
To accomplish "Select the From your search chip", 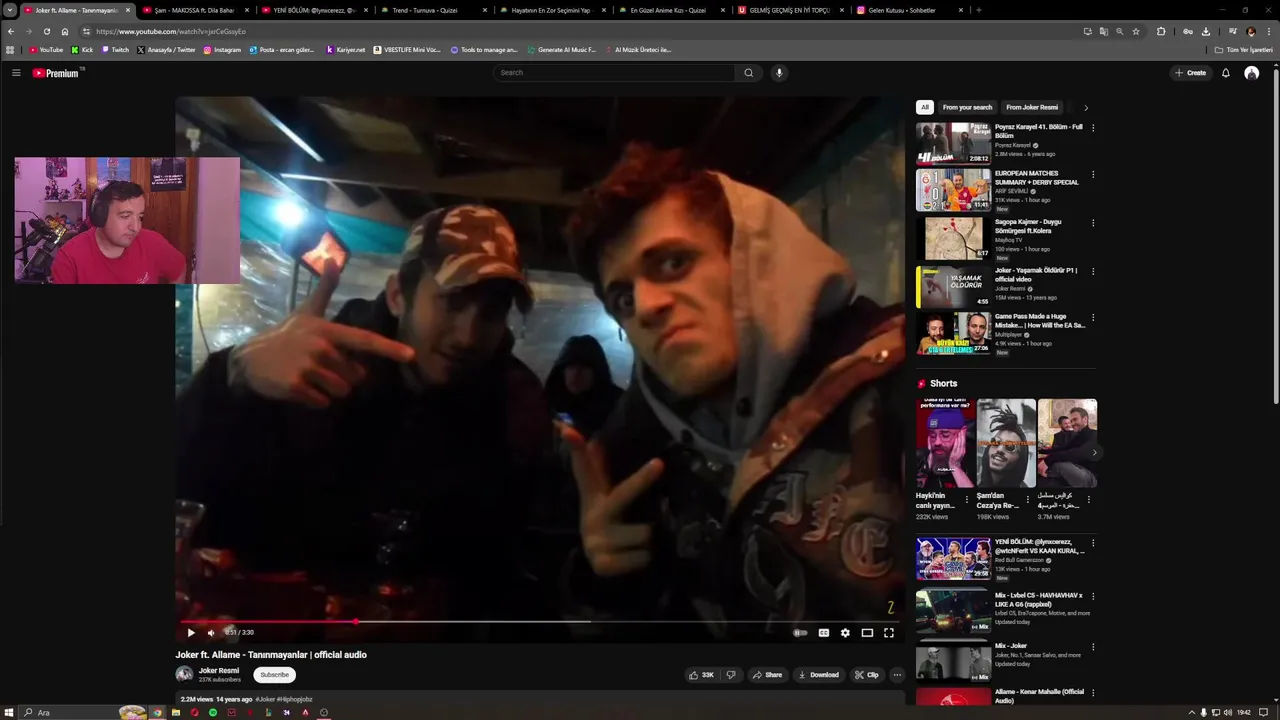I will tap(967, 107).
